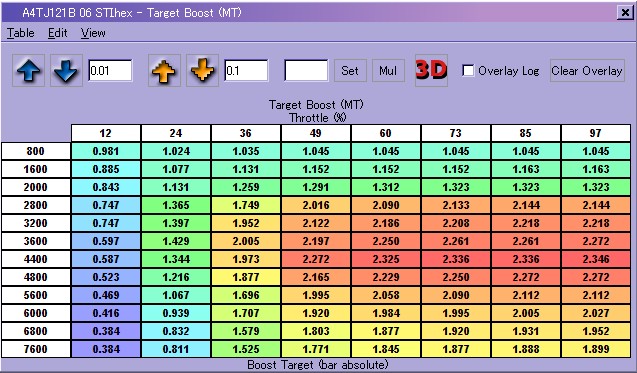This screenshot has width=637, height=373.
Task: Select cell 2.165 in the 4800 row
Action: (x=316, y=277)
